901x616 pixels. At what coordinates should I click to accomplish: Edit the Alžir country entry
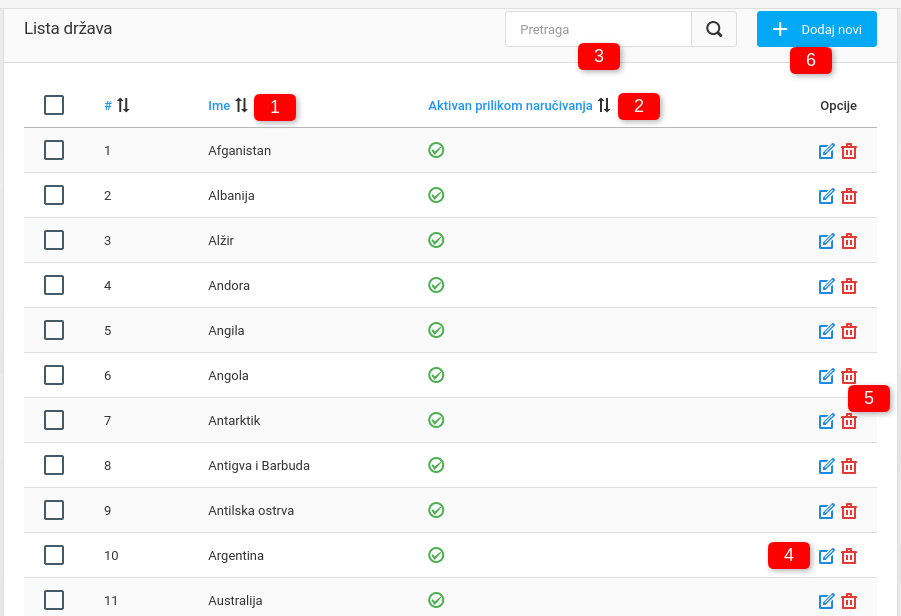826,241
